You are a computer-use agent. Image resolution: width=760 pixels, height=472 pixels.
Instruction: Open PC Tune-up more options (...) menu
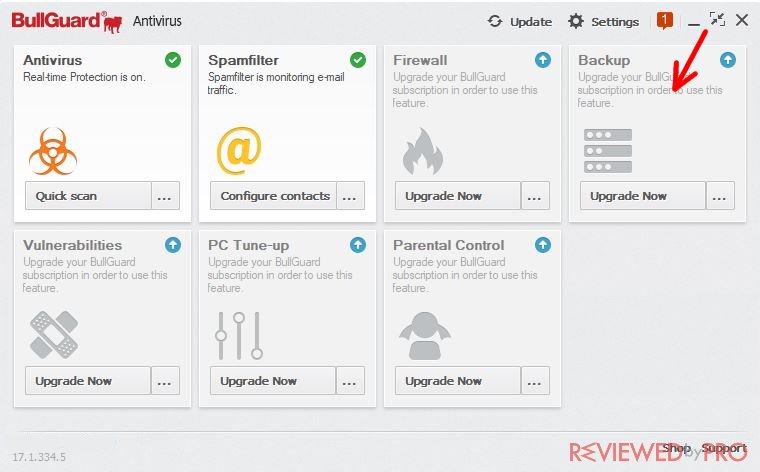pos(350,381)
